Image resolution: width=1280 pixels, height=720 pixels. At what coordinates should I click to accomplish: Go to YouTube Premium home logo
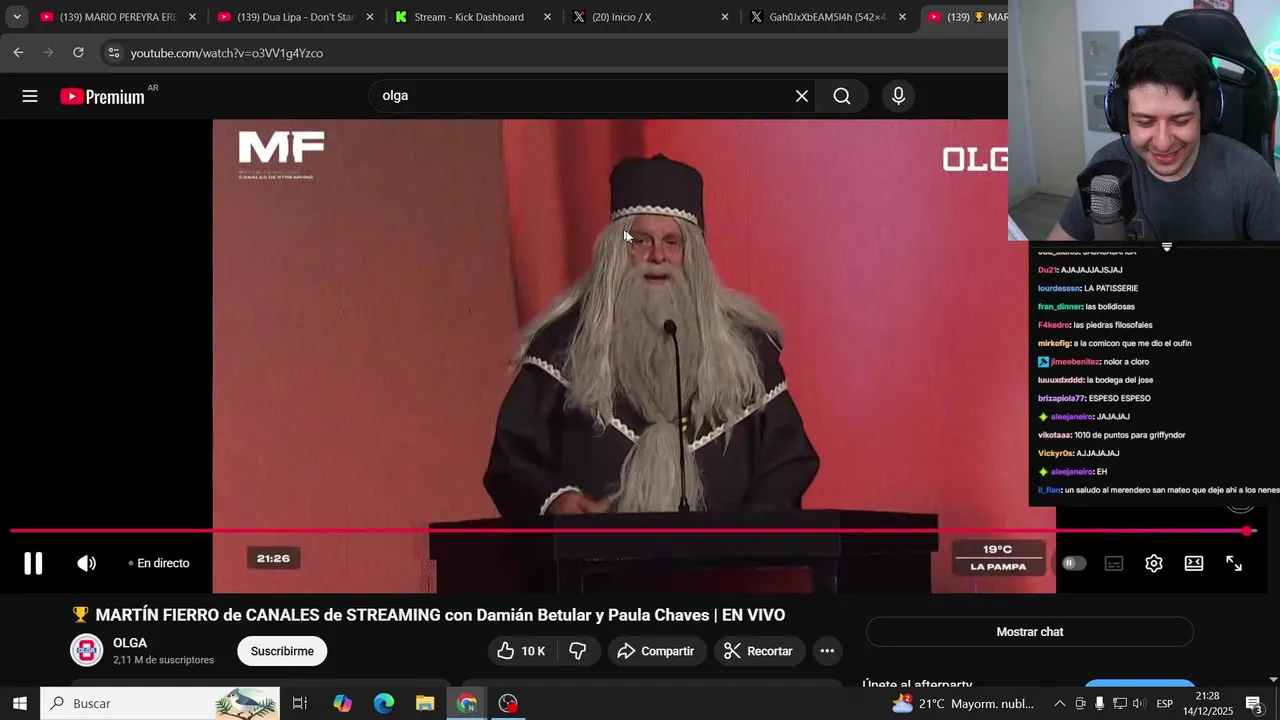tap(102, 96)
